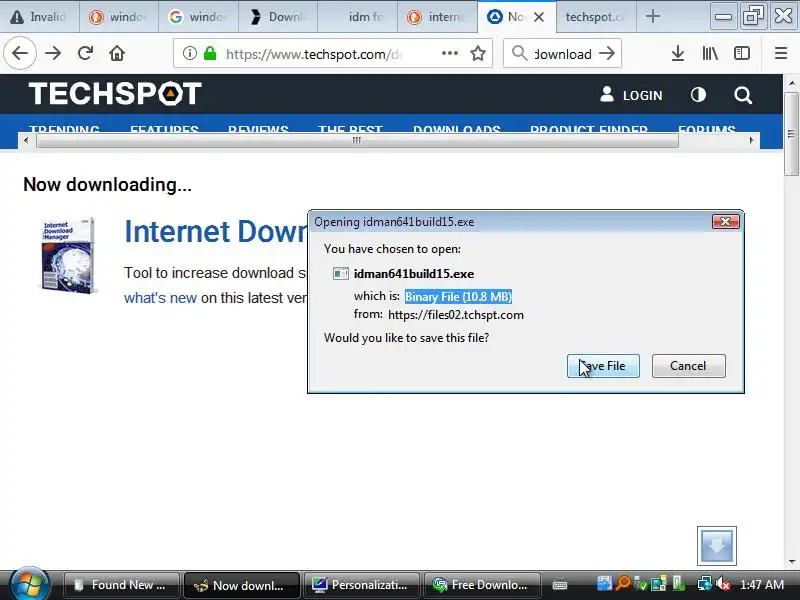The width and height of the screenshot is (800, 600).
Task: Switch to the interne tab
Action: point(437,17)
